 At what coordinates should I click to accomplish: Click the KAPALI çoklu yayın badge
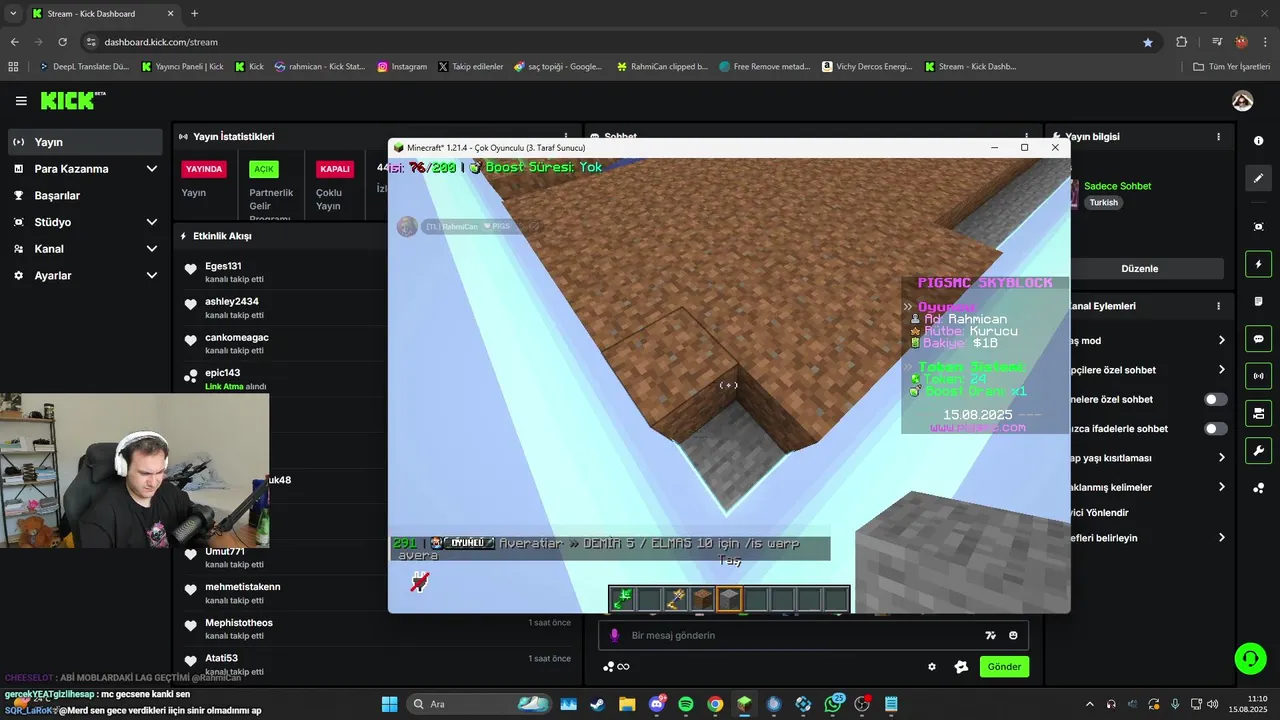[335, 169]
